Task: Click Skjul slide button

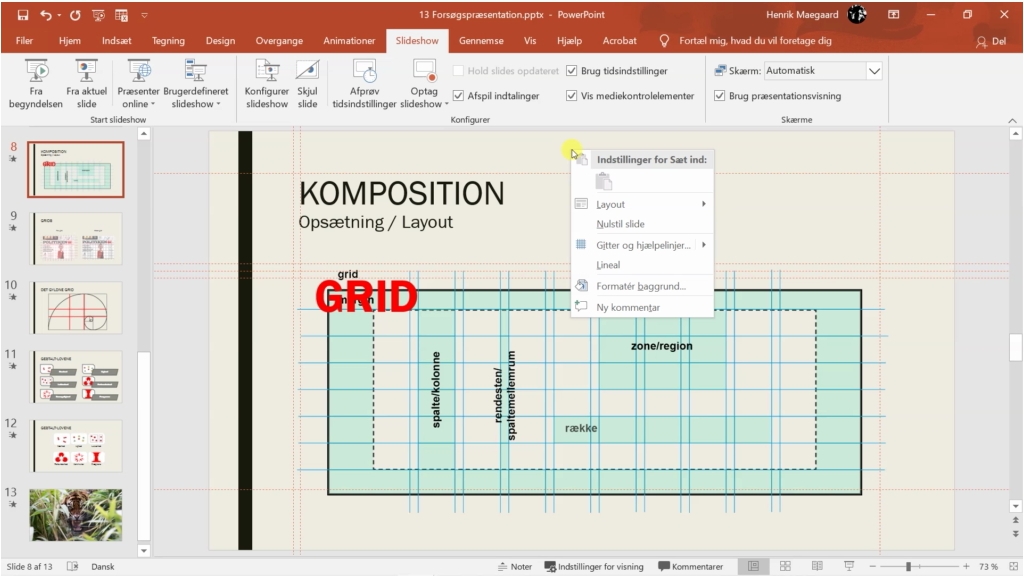Action: pos(307,84)
